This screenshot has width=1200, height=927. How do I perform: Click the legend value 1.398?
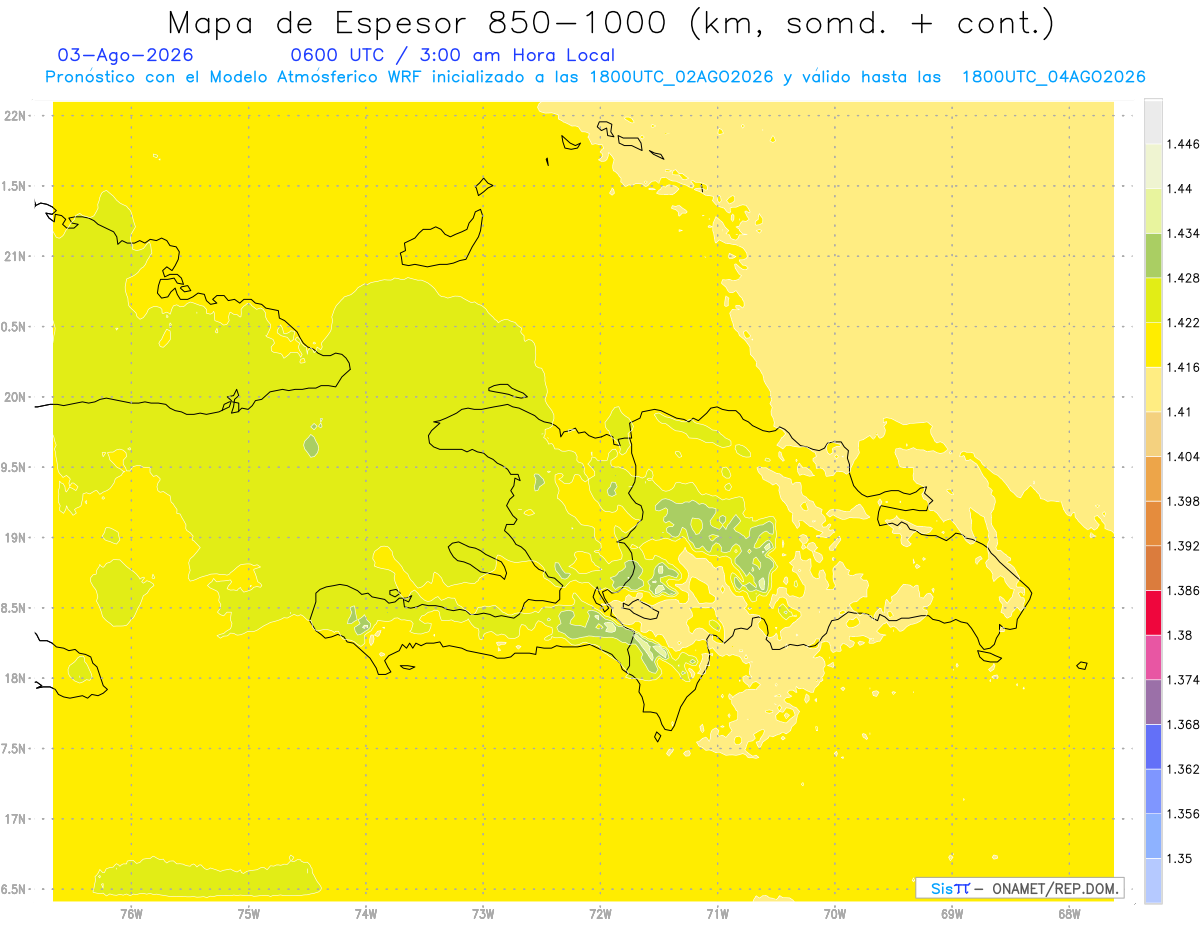[x=1184, y=501]
